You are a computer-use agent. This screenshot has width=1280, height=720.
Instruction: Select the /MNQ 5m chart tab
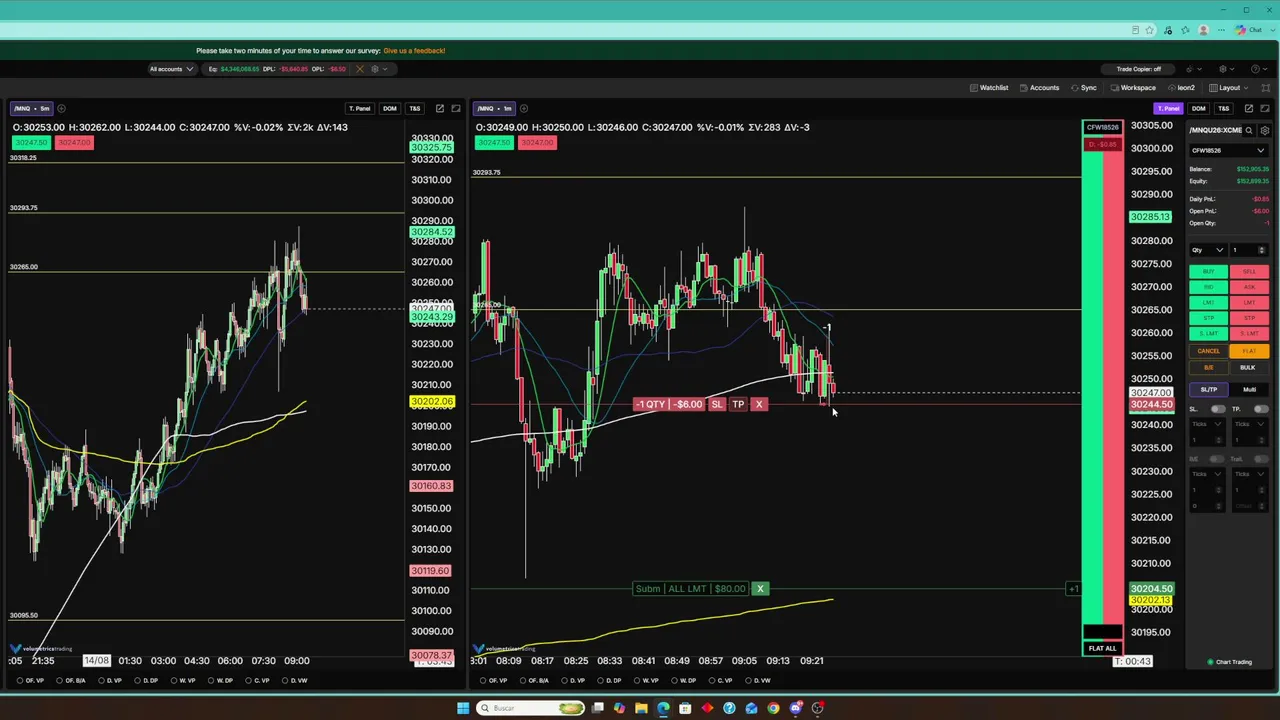[30, 108]
